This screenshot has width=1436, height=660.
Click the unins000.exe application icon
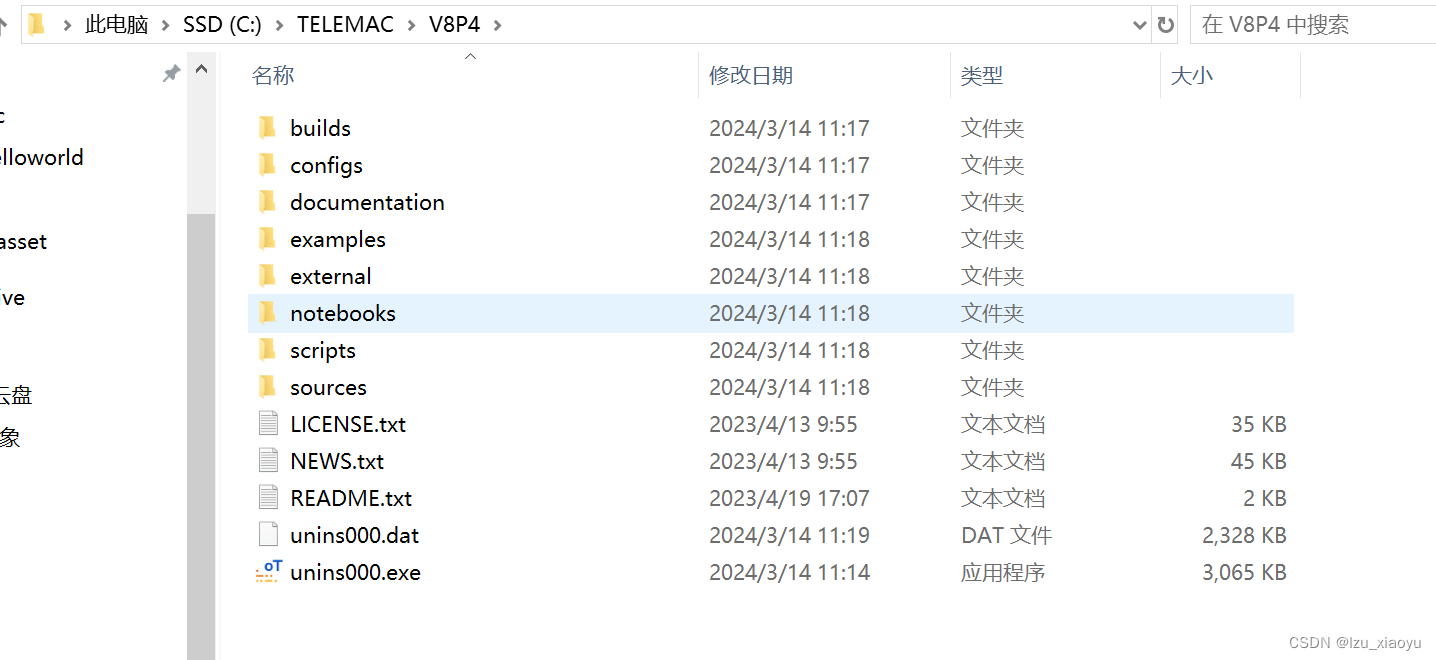267,572
